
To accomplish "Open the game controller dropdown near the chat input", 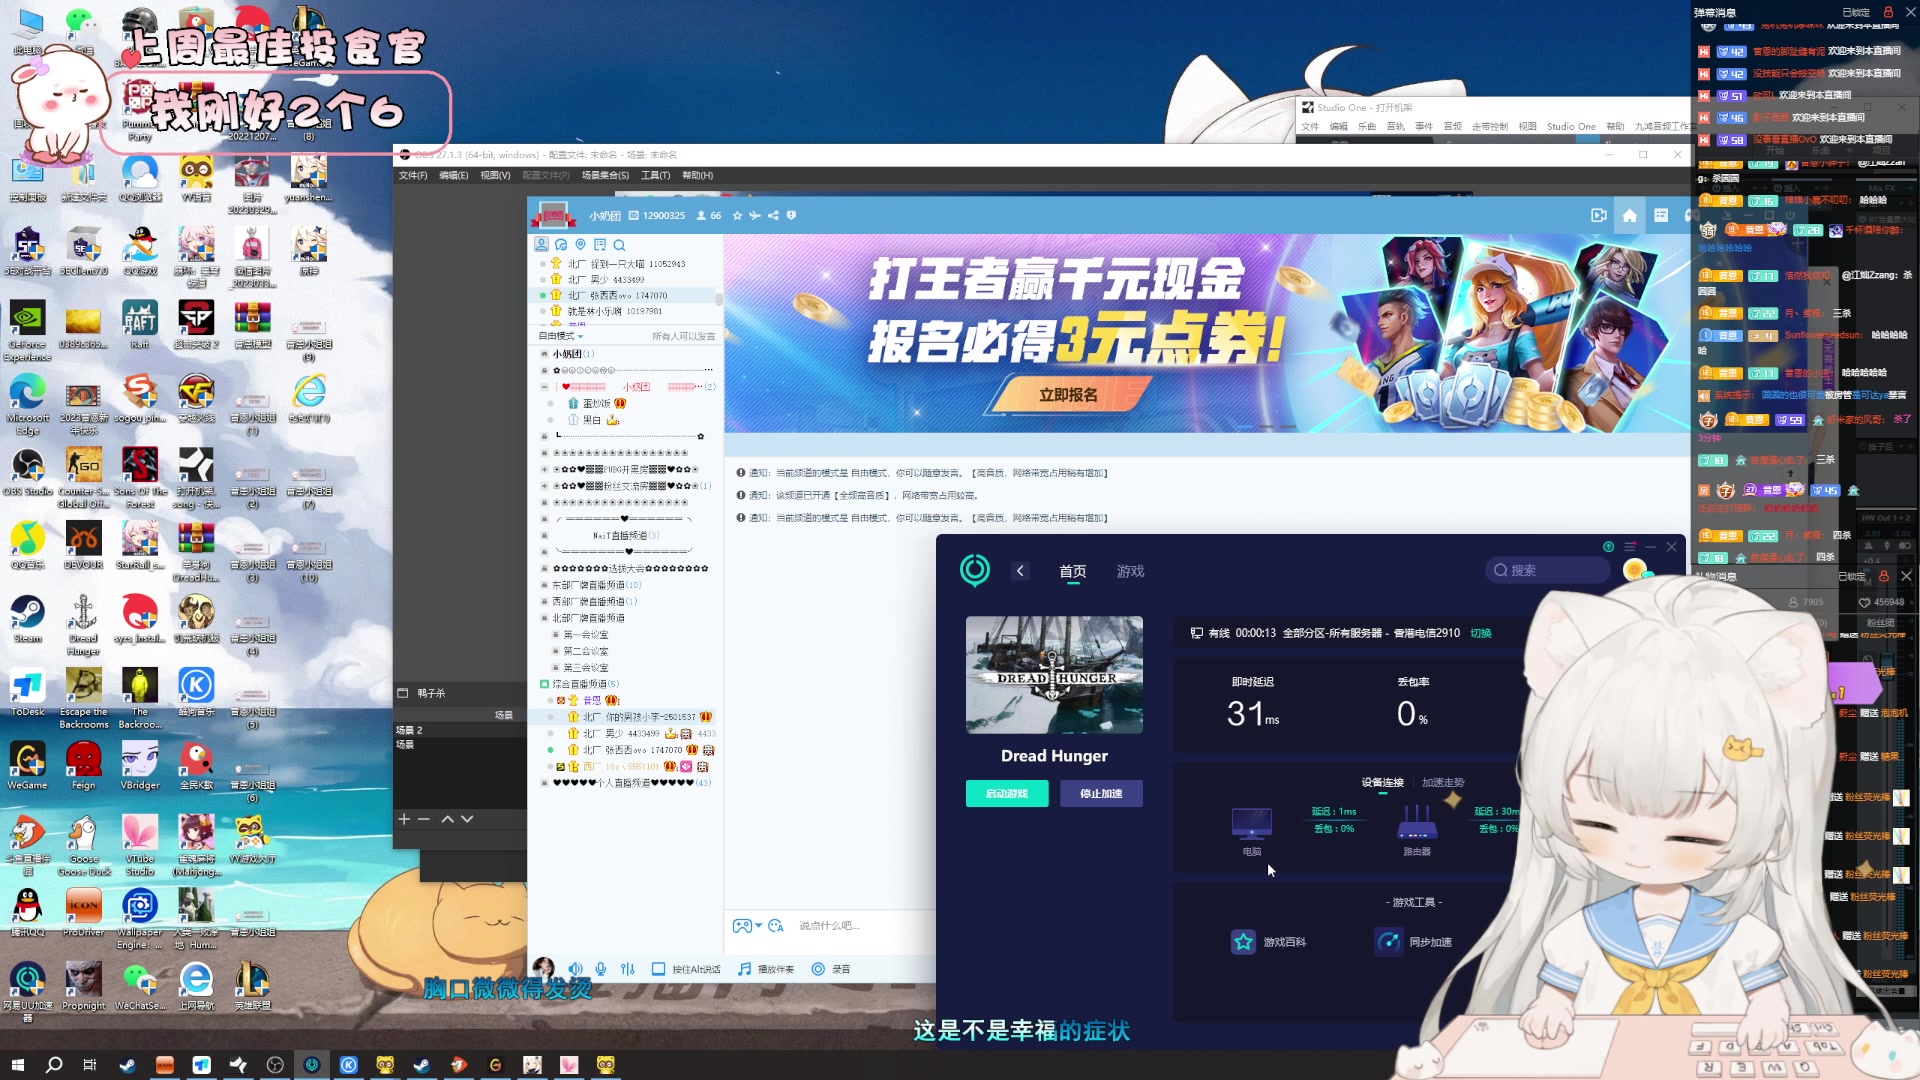I will tap(748, 926).
